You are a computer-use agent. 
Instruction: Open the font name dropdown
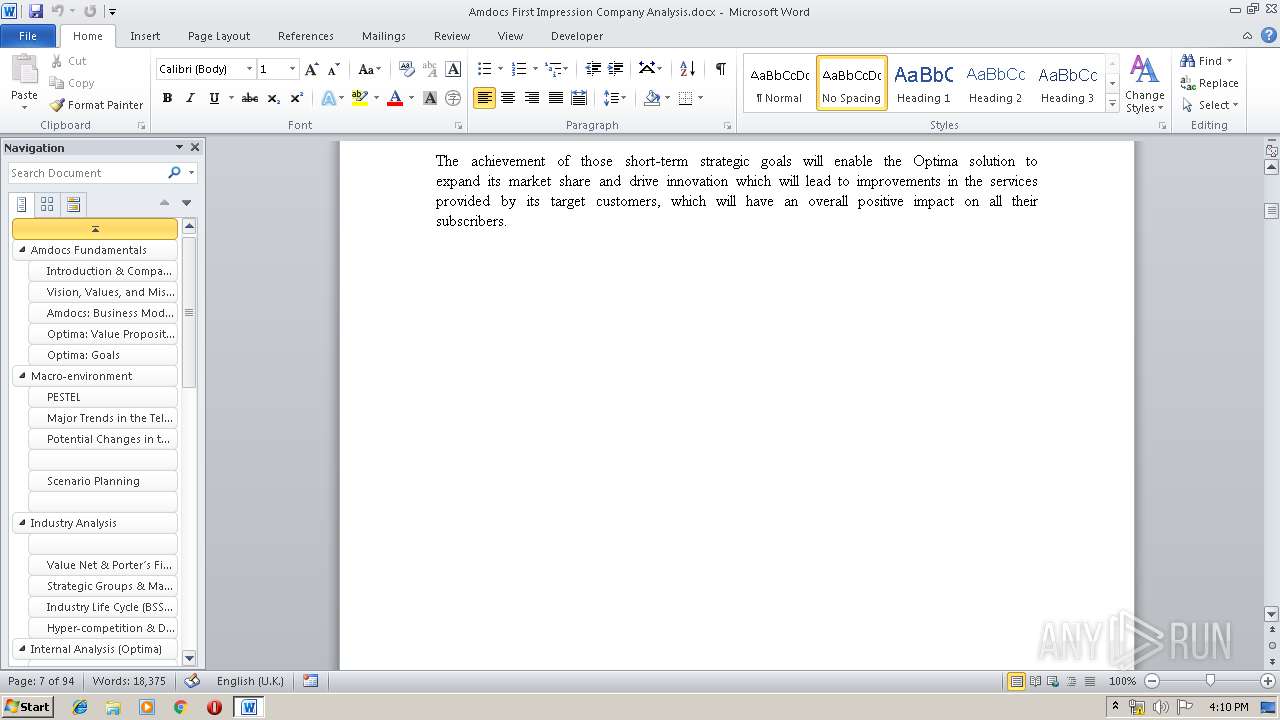click(x=249, y=69)
